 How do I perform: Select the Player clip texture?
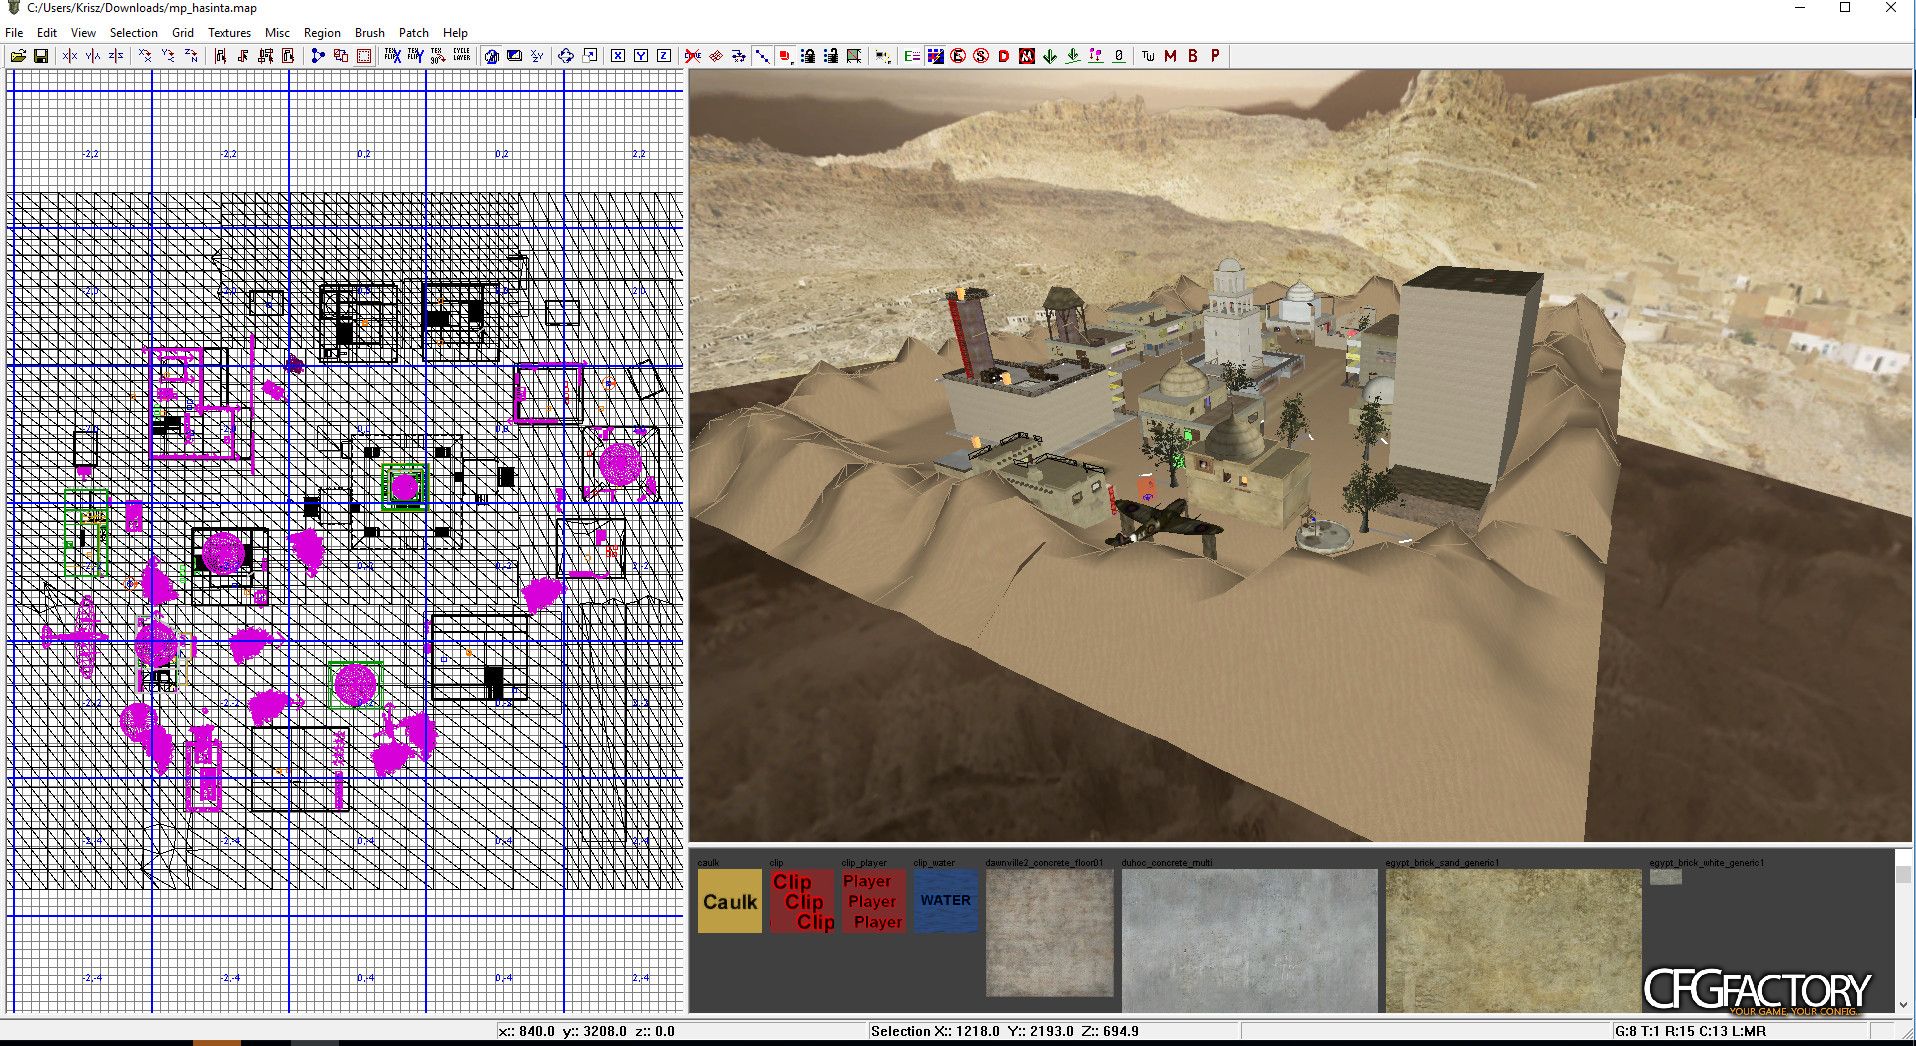point(874,901)
